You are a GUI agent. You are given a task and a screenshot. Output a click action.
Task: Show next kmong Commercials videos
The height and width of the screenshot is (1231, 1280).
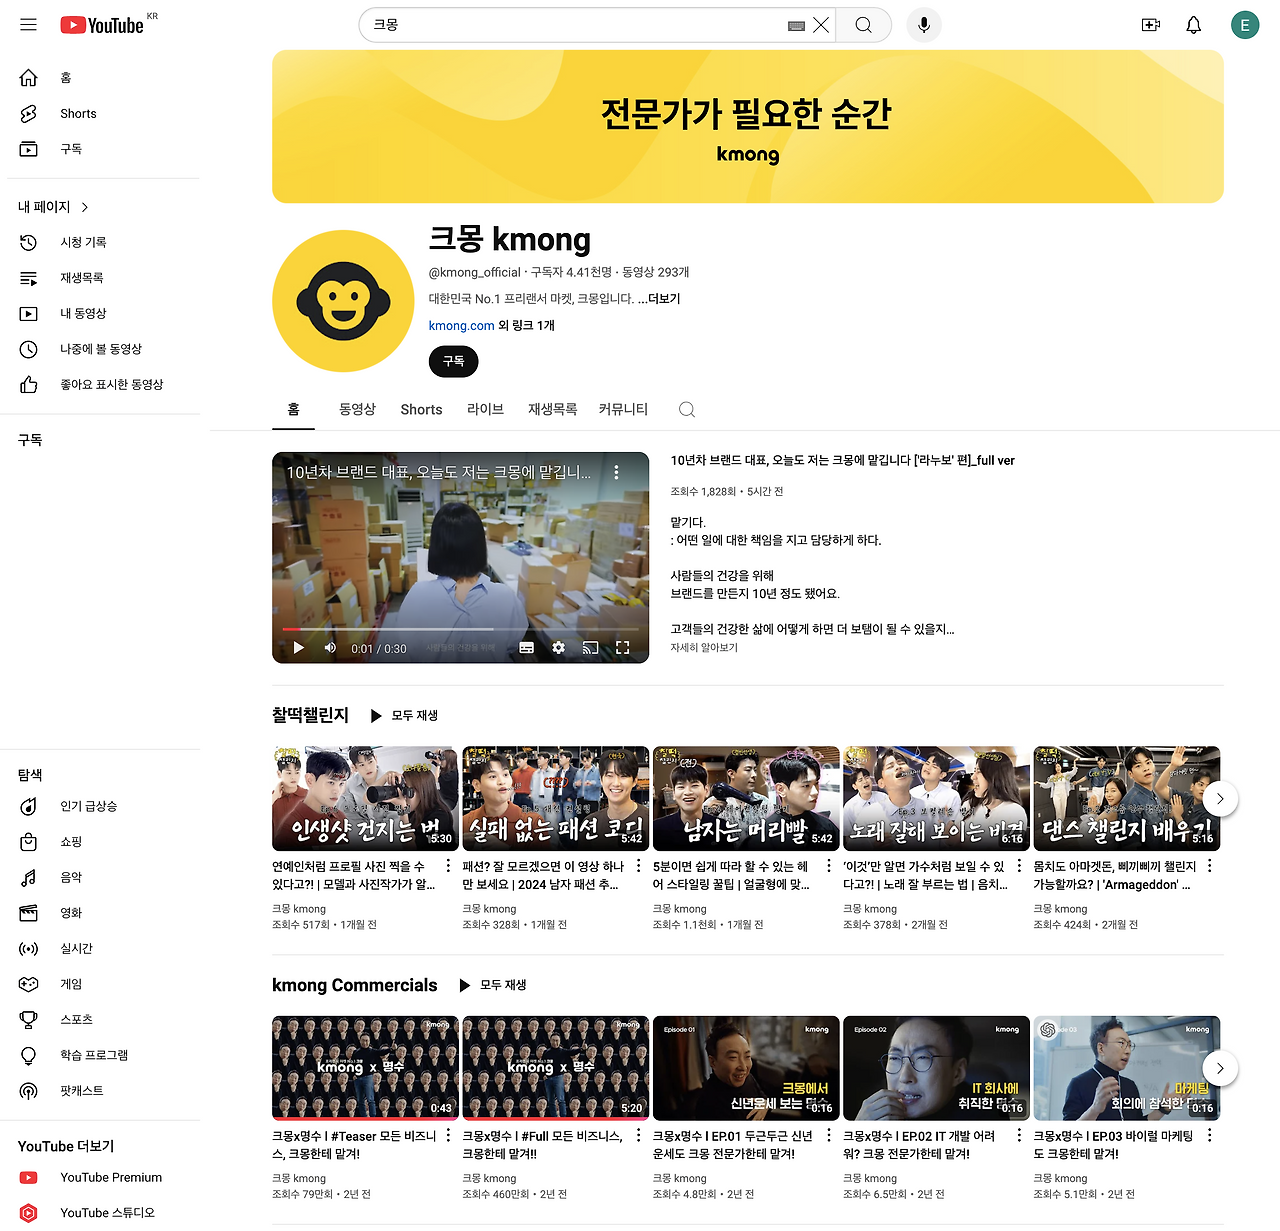click(x=1220, y=1069)
